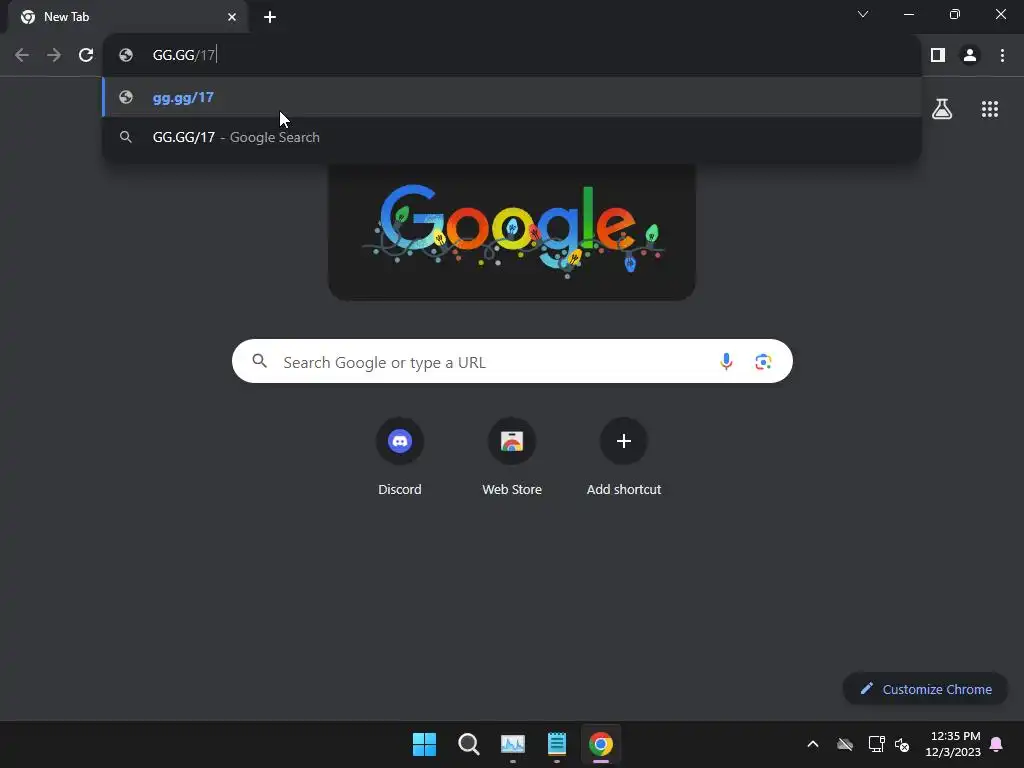Open the notifications bell
Image resolution: width=1024 pixels, height=768 pixels.
click(x=996, y=744)
